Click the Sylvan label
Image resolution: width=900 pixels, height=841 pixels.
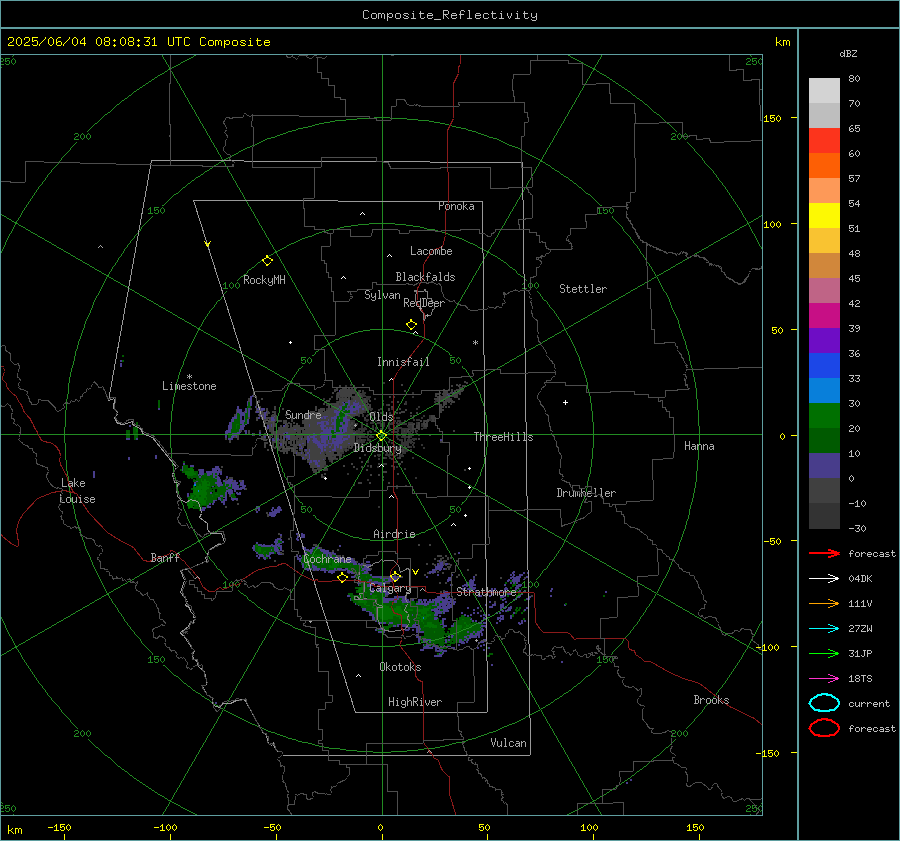[x=382, y=295]
